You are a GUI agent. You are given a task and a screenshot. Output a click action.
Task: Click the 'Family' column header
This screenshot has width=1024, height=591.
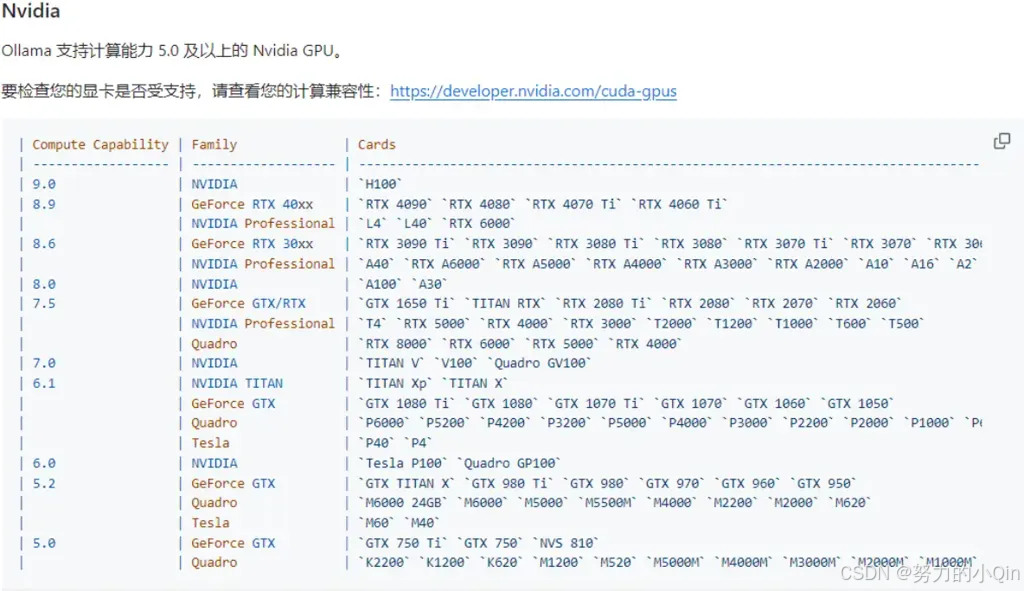214,144
